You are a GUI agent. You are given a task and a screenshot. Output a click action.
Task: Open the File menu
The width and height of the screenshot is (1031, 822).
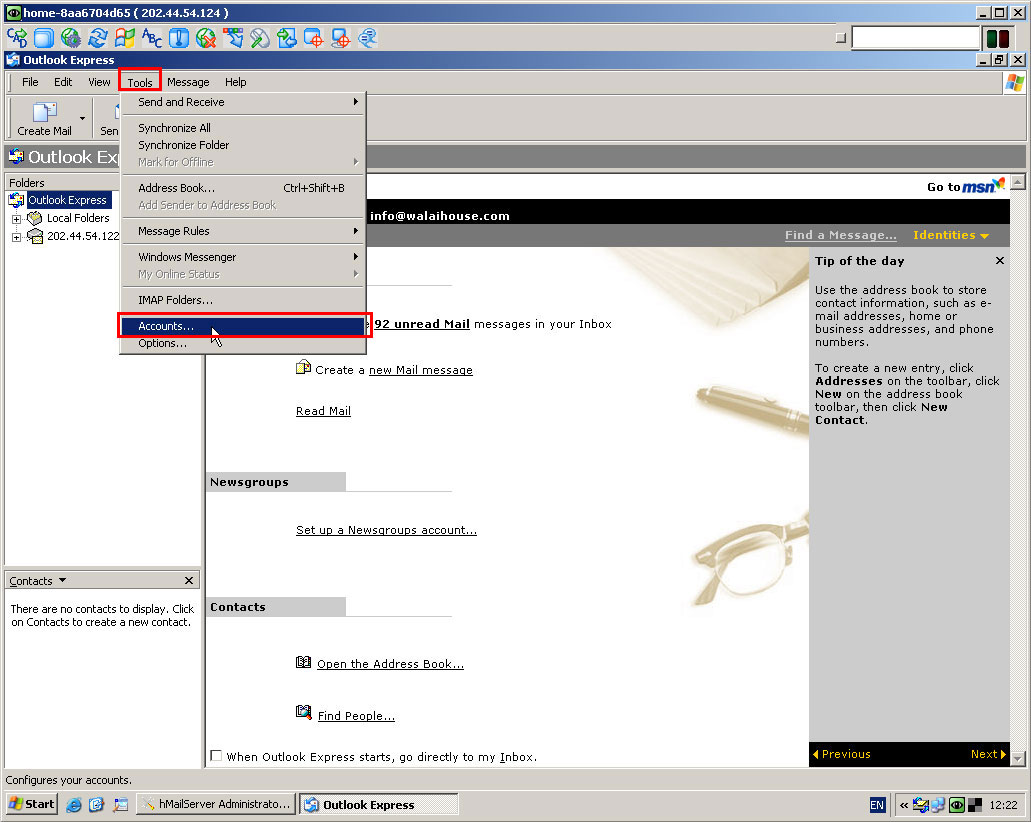30,82
